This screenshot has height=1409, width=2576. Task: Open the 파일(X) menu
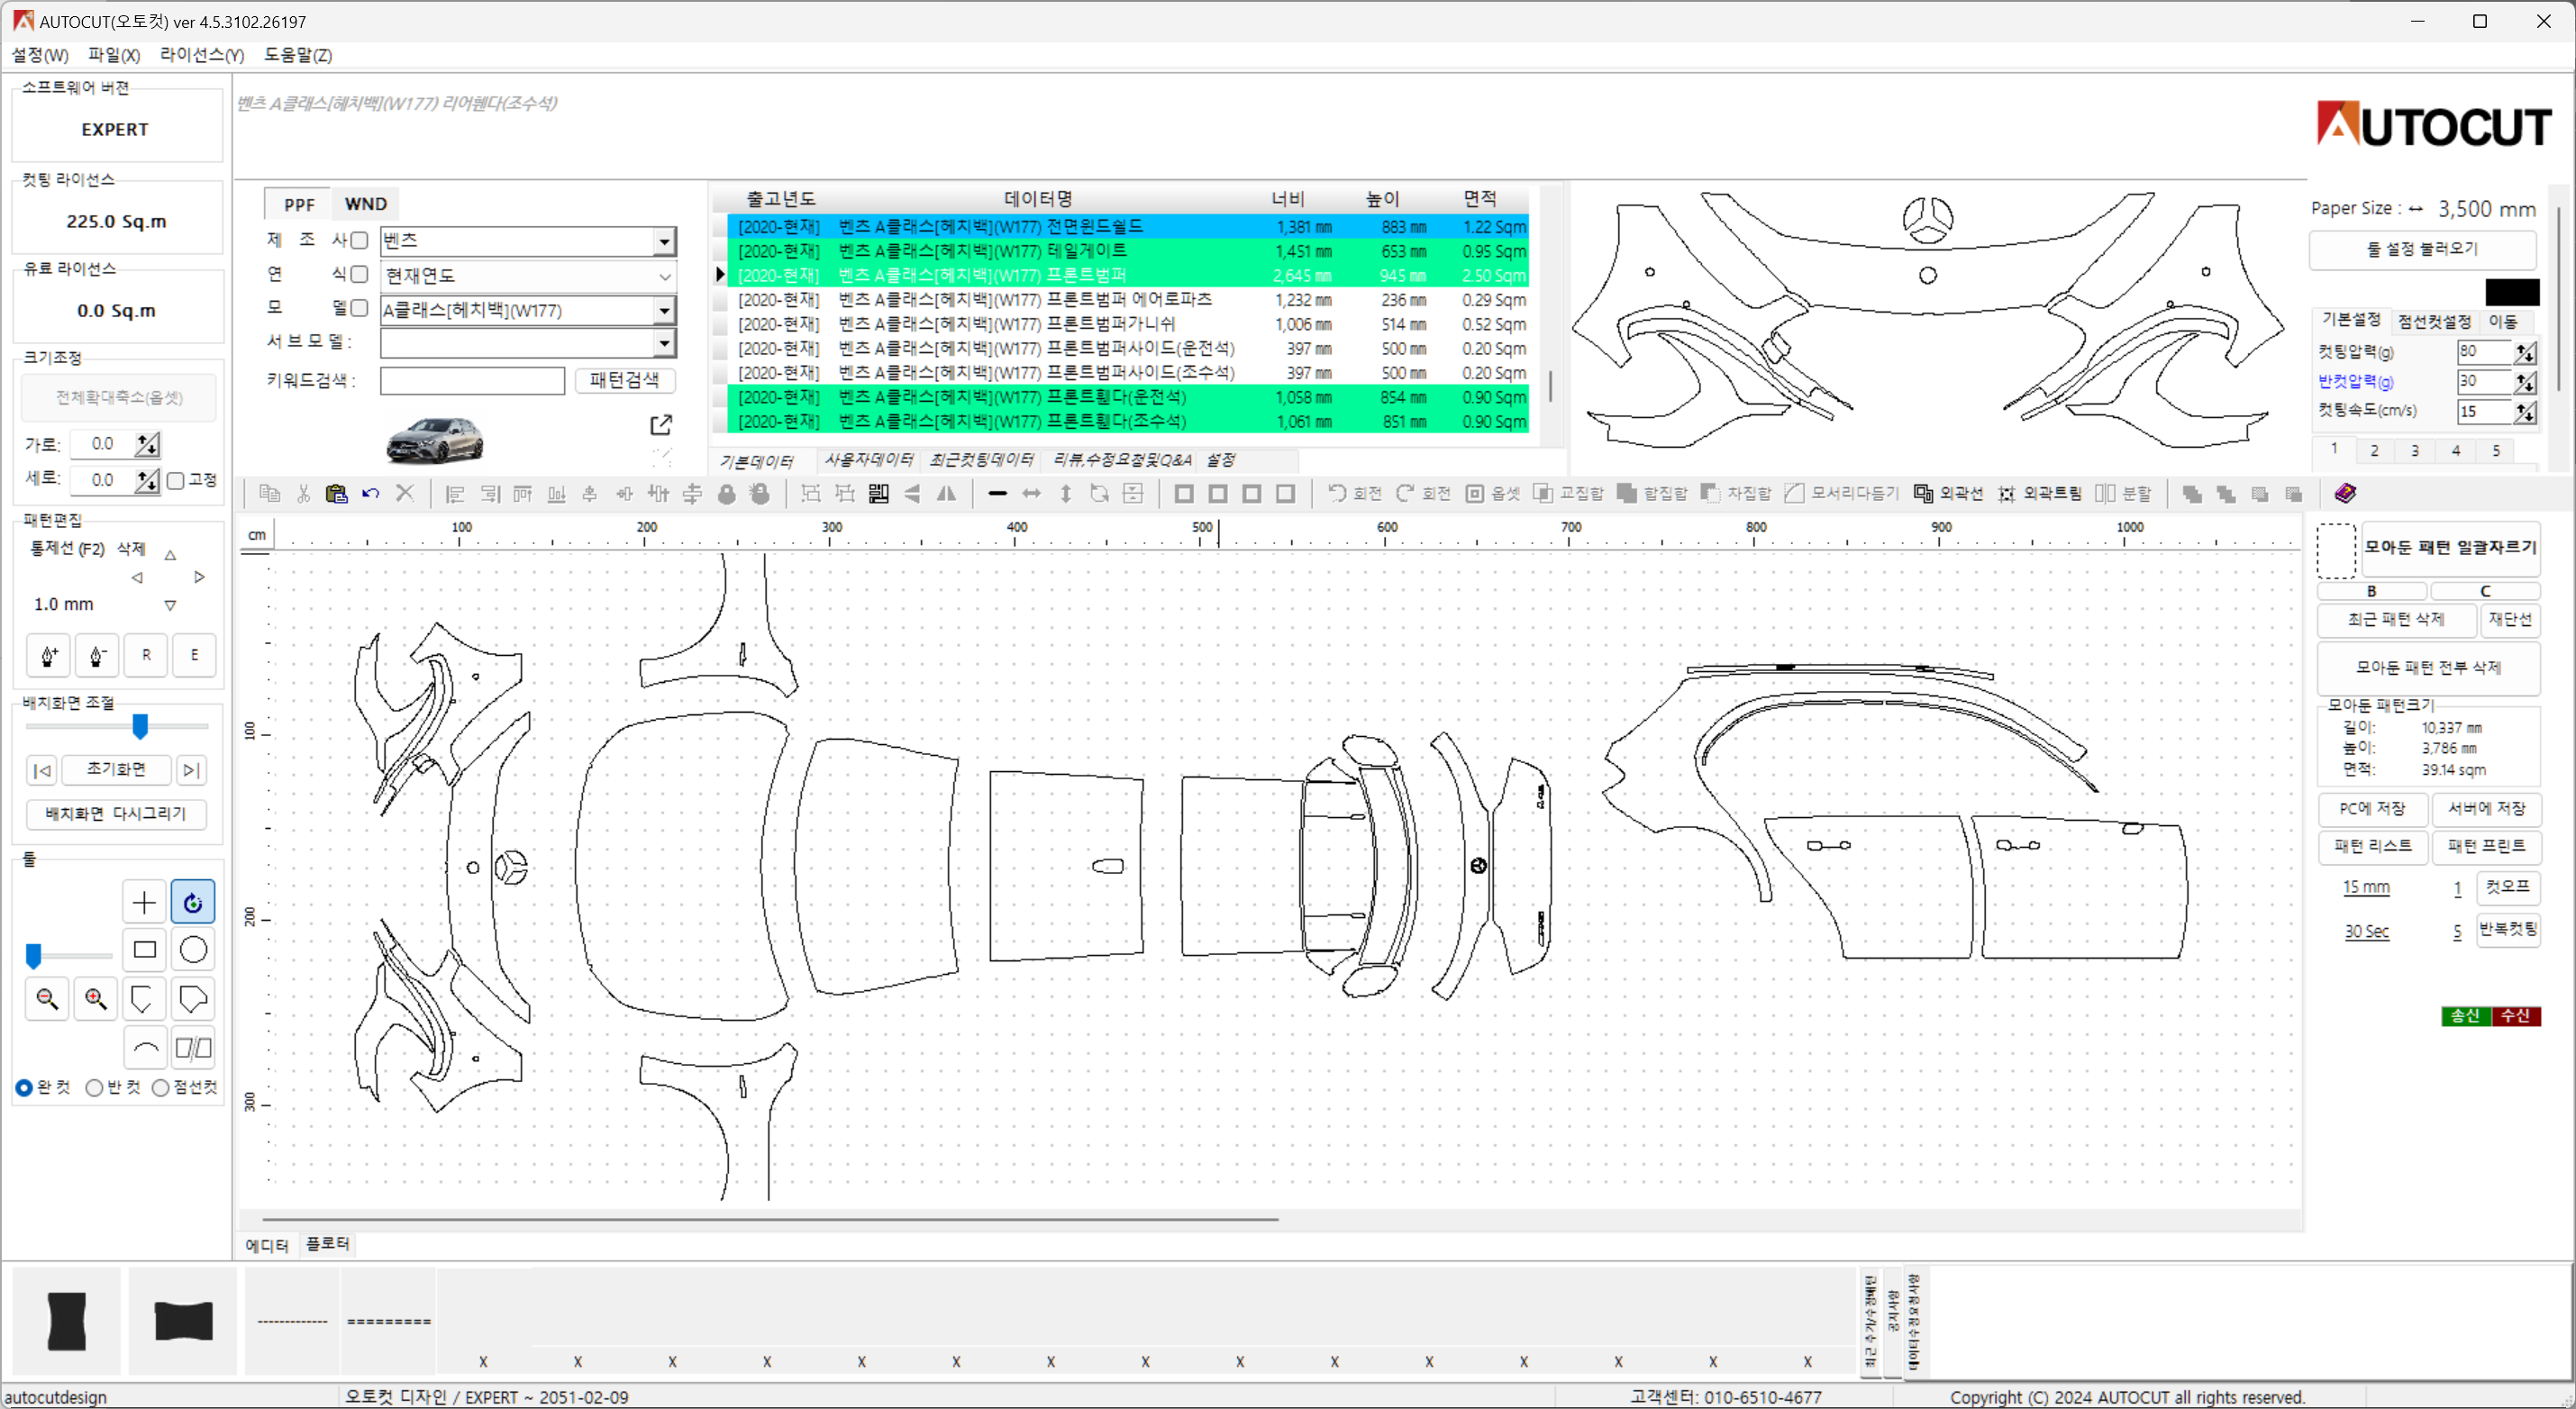[x=114, y=55]
